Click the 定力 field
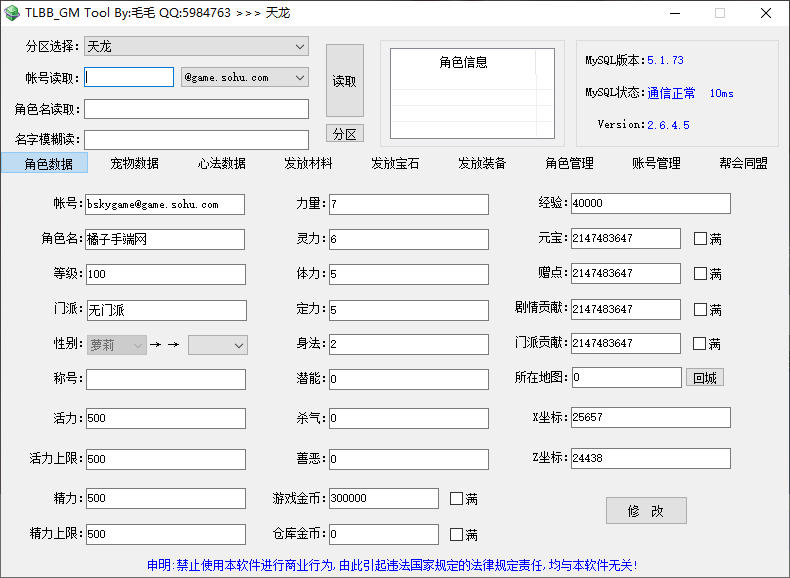The height and width of the screenshot is (578, 790). 409,310
